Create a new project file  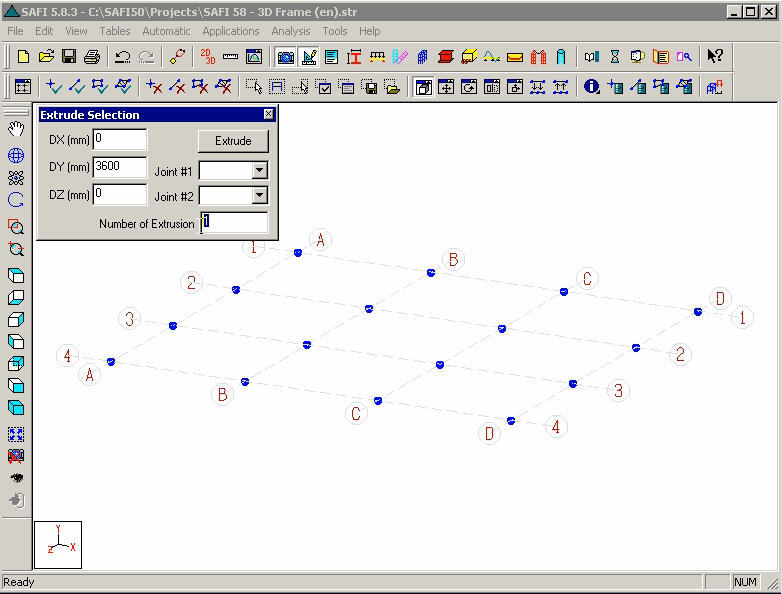[23, 56]
